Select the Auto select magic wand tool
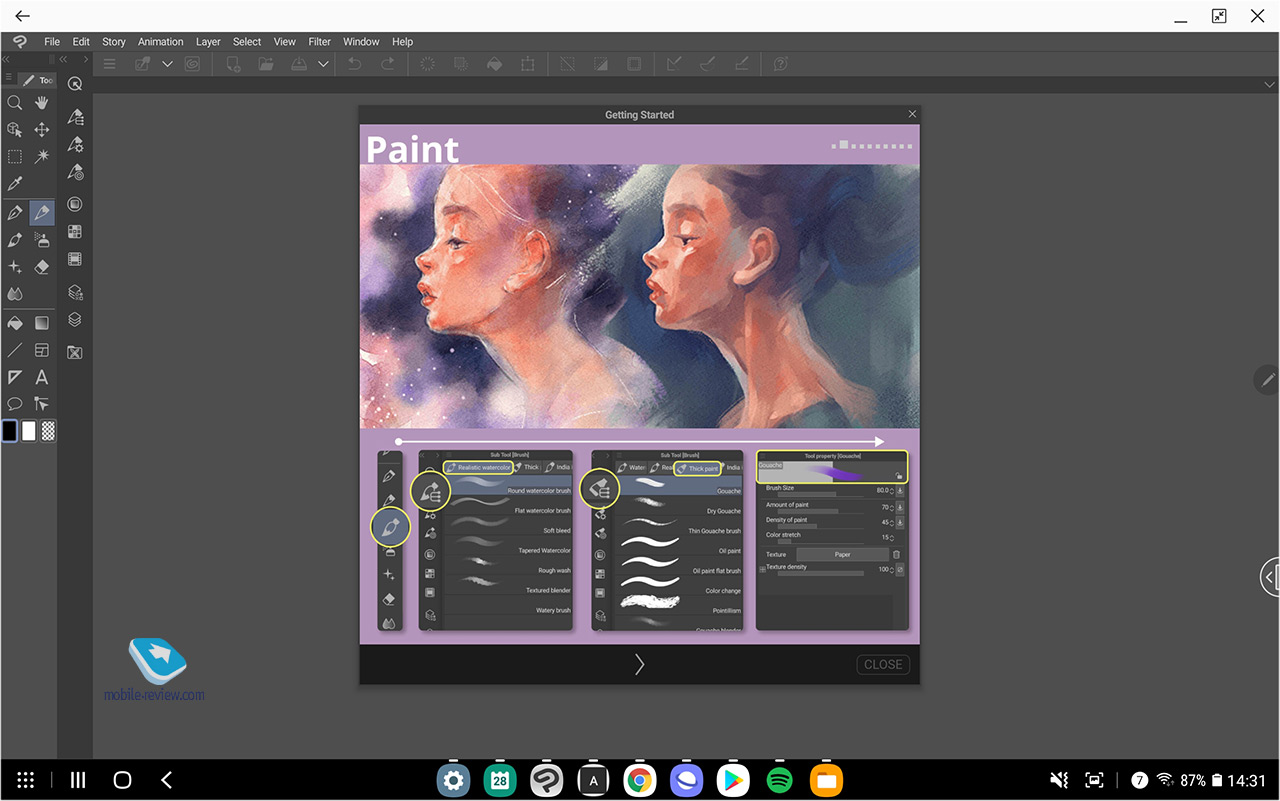 tap(42, 157)
